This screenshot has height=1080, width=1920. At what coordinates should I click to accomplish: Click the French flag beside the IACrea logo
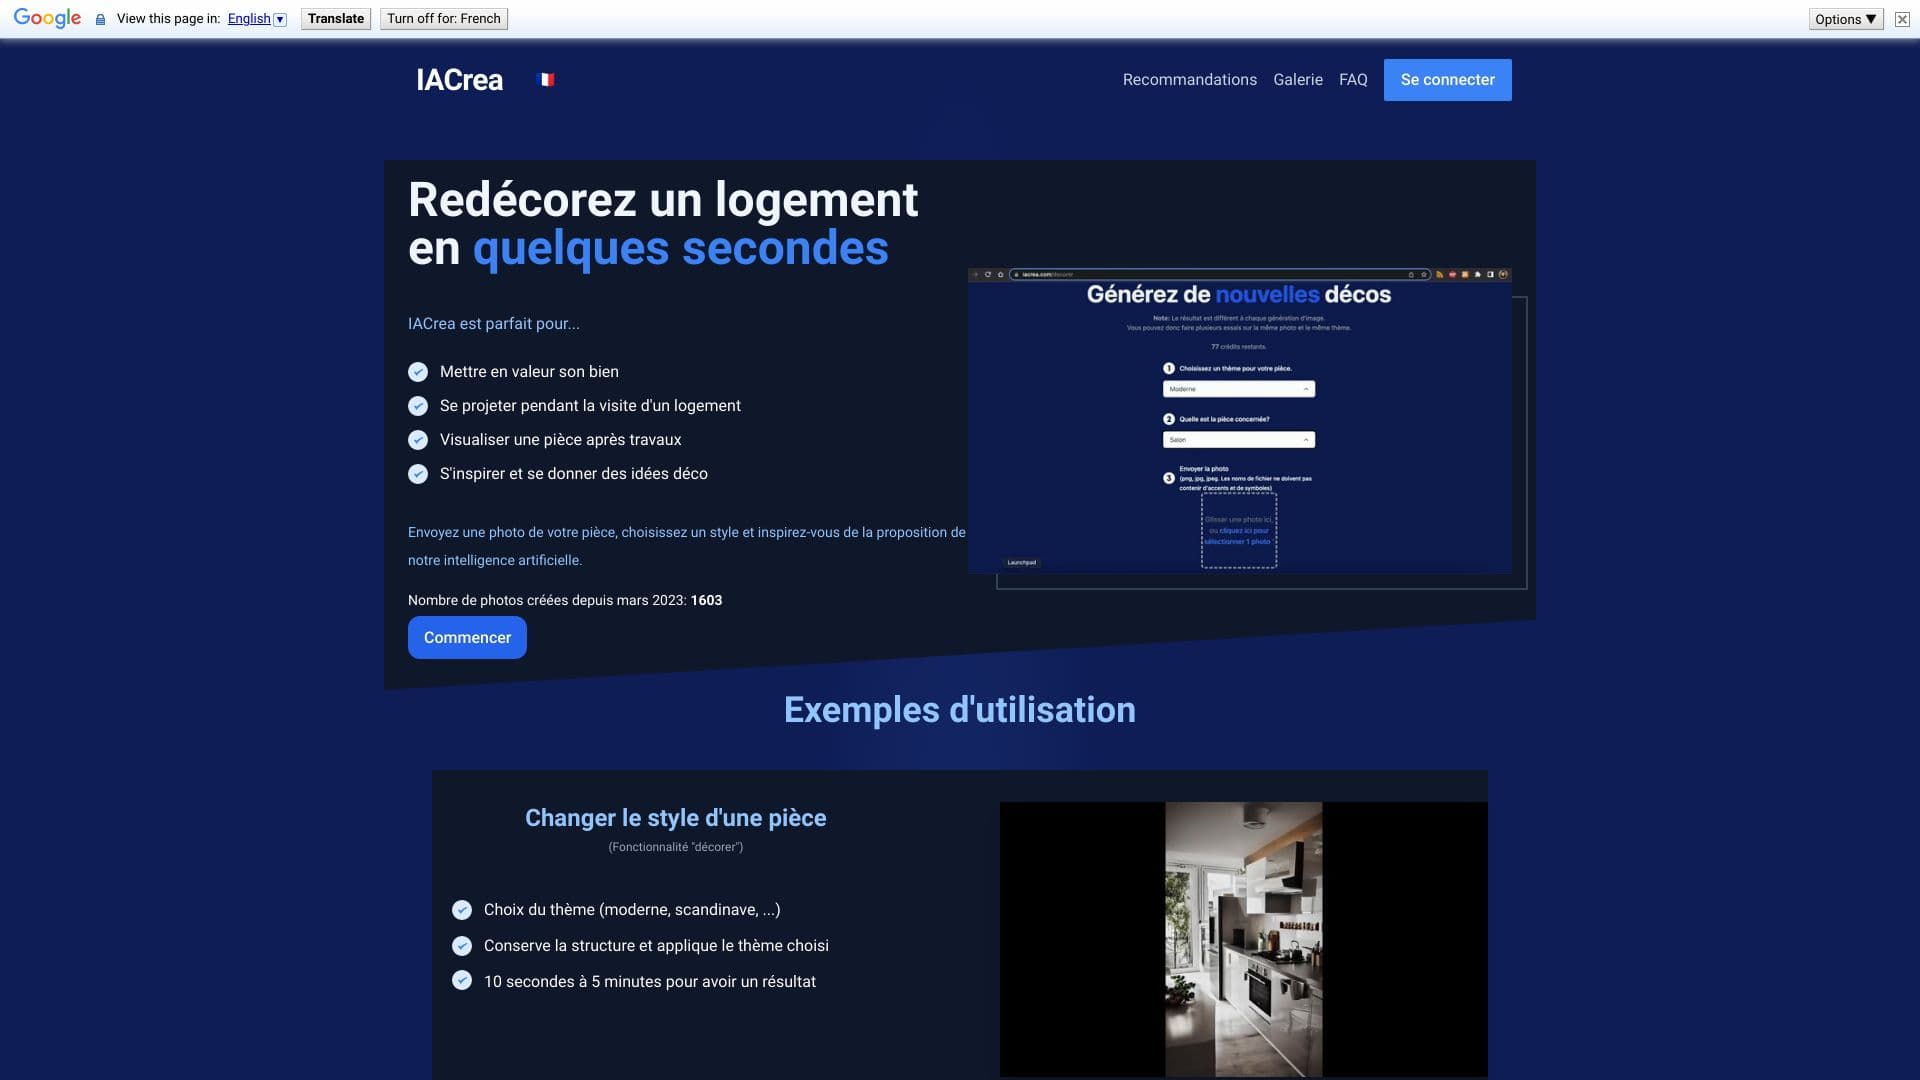tap(546, 79)
